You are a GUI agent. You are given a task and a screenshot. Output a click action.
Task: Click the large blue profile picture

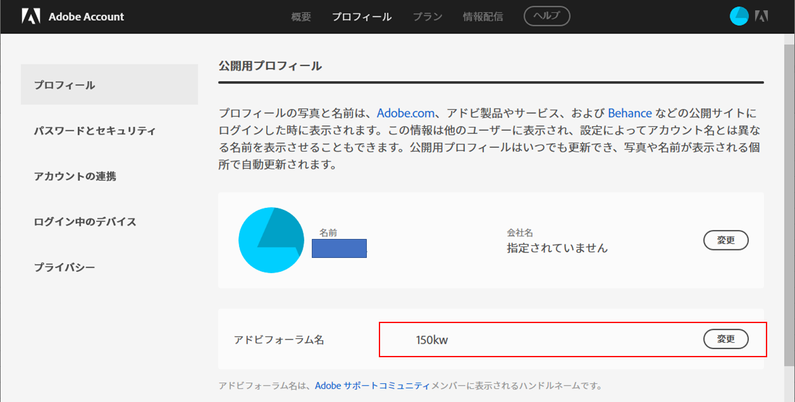(x=271, y=240)
